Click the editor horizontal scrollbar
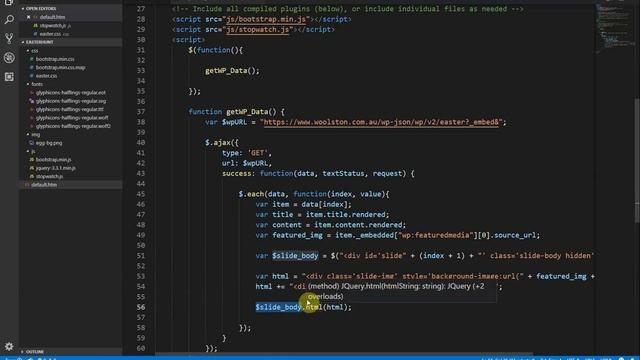The image size is (640, 360). (344, 354)
